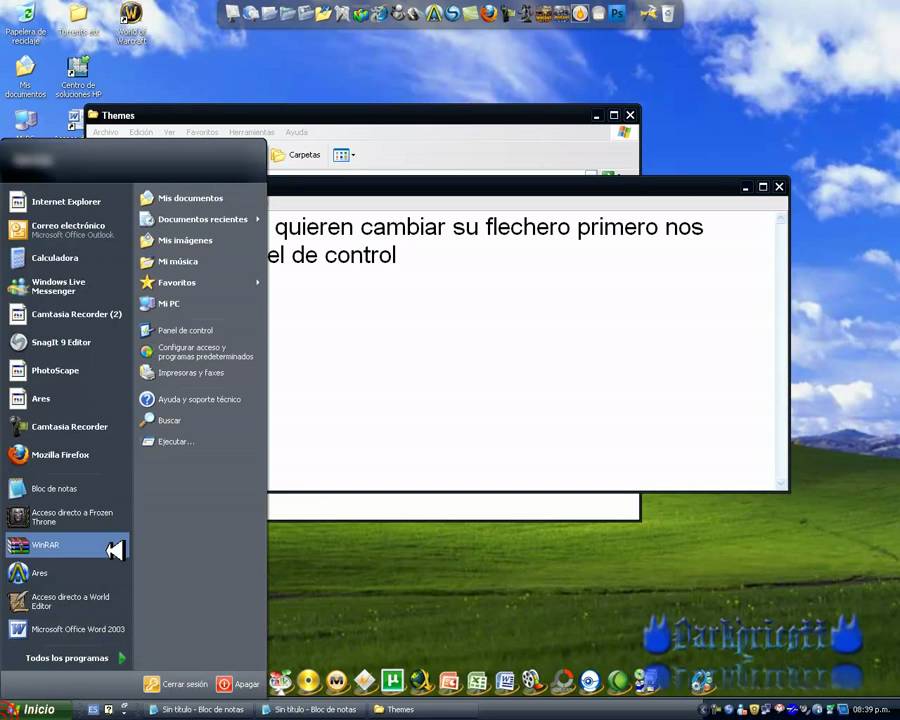Click Firefox icon in top dock
Viewport: 900px width, 720px height.
(x=488, y=13)
